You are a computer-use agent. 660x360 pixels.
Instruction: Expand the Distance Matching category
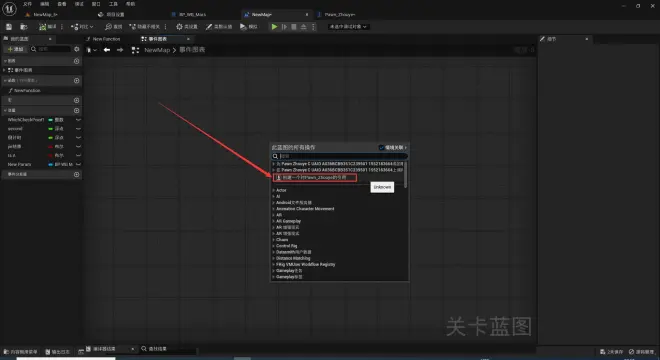[273, 258]
